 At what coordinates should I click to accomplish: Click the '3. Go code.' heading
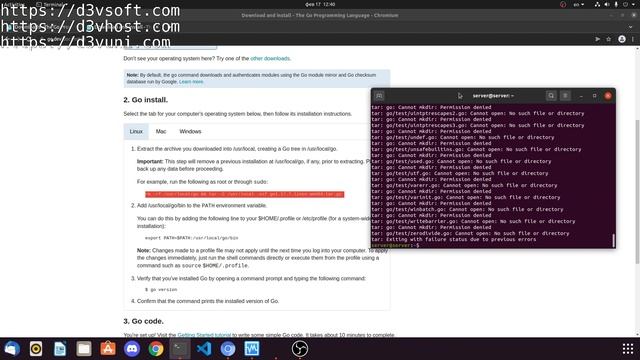click(x=143, y=321)
